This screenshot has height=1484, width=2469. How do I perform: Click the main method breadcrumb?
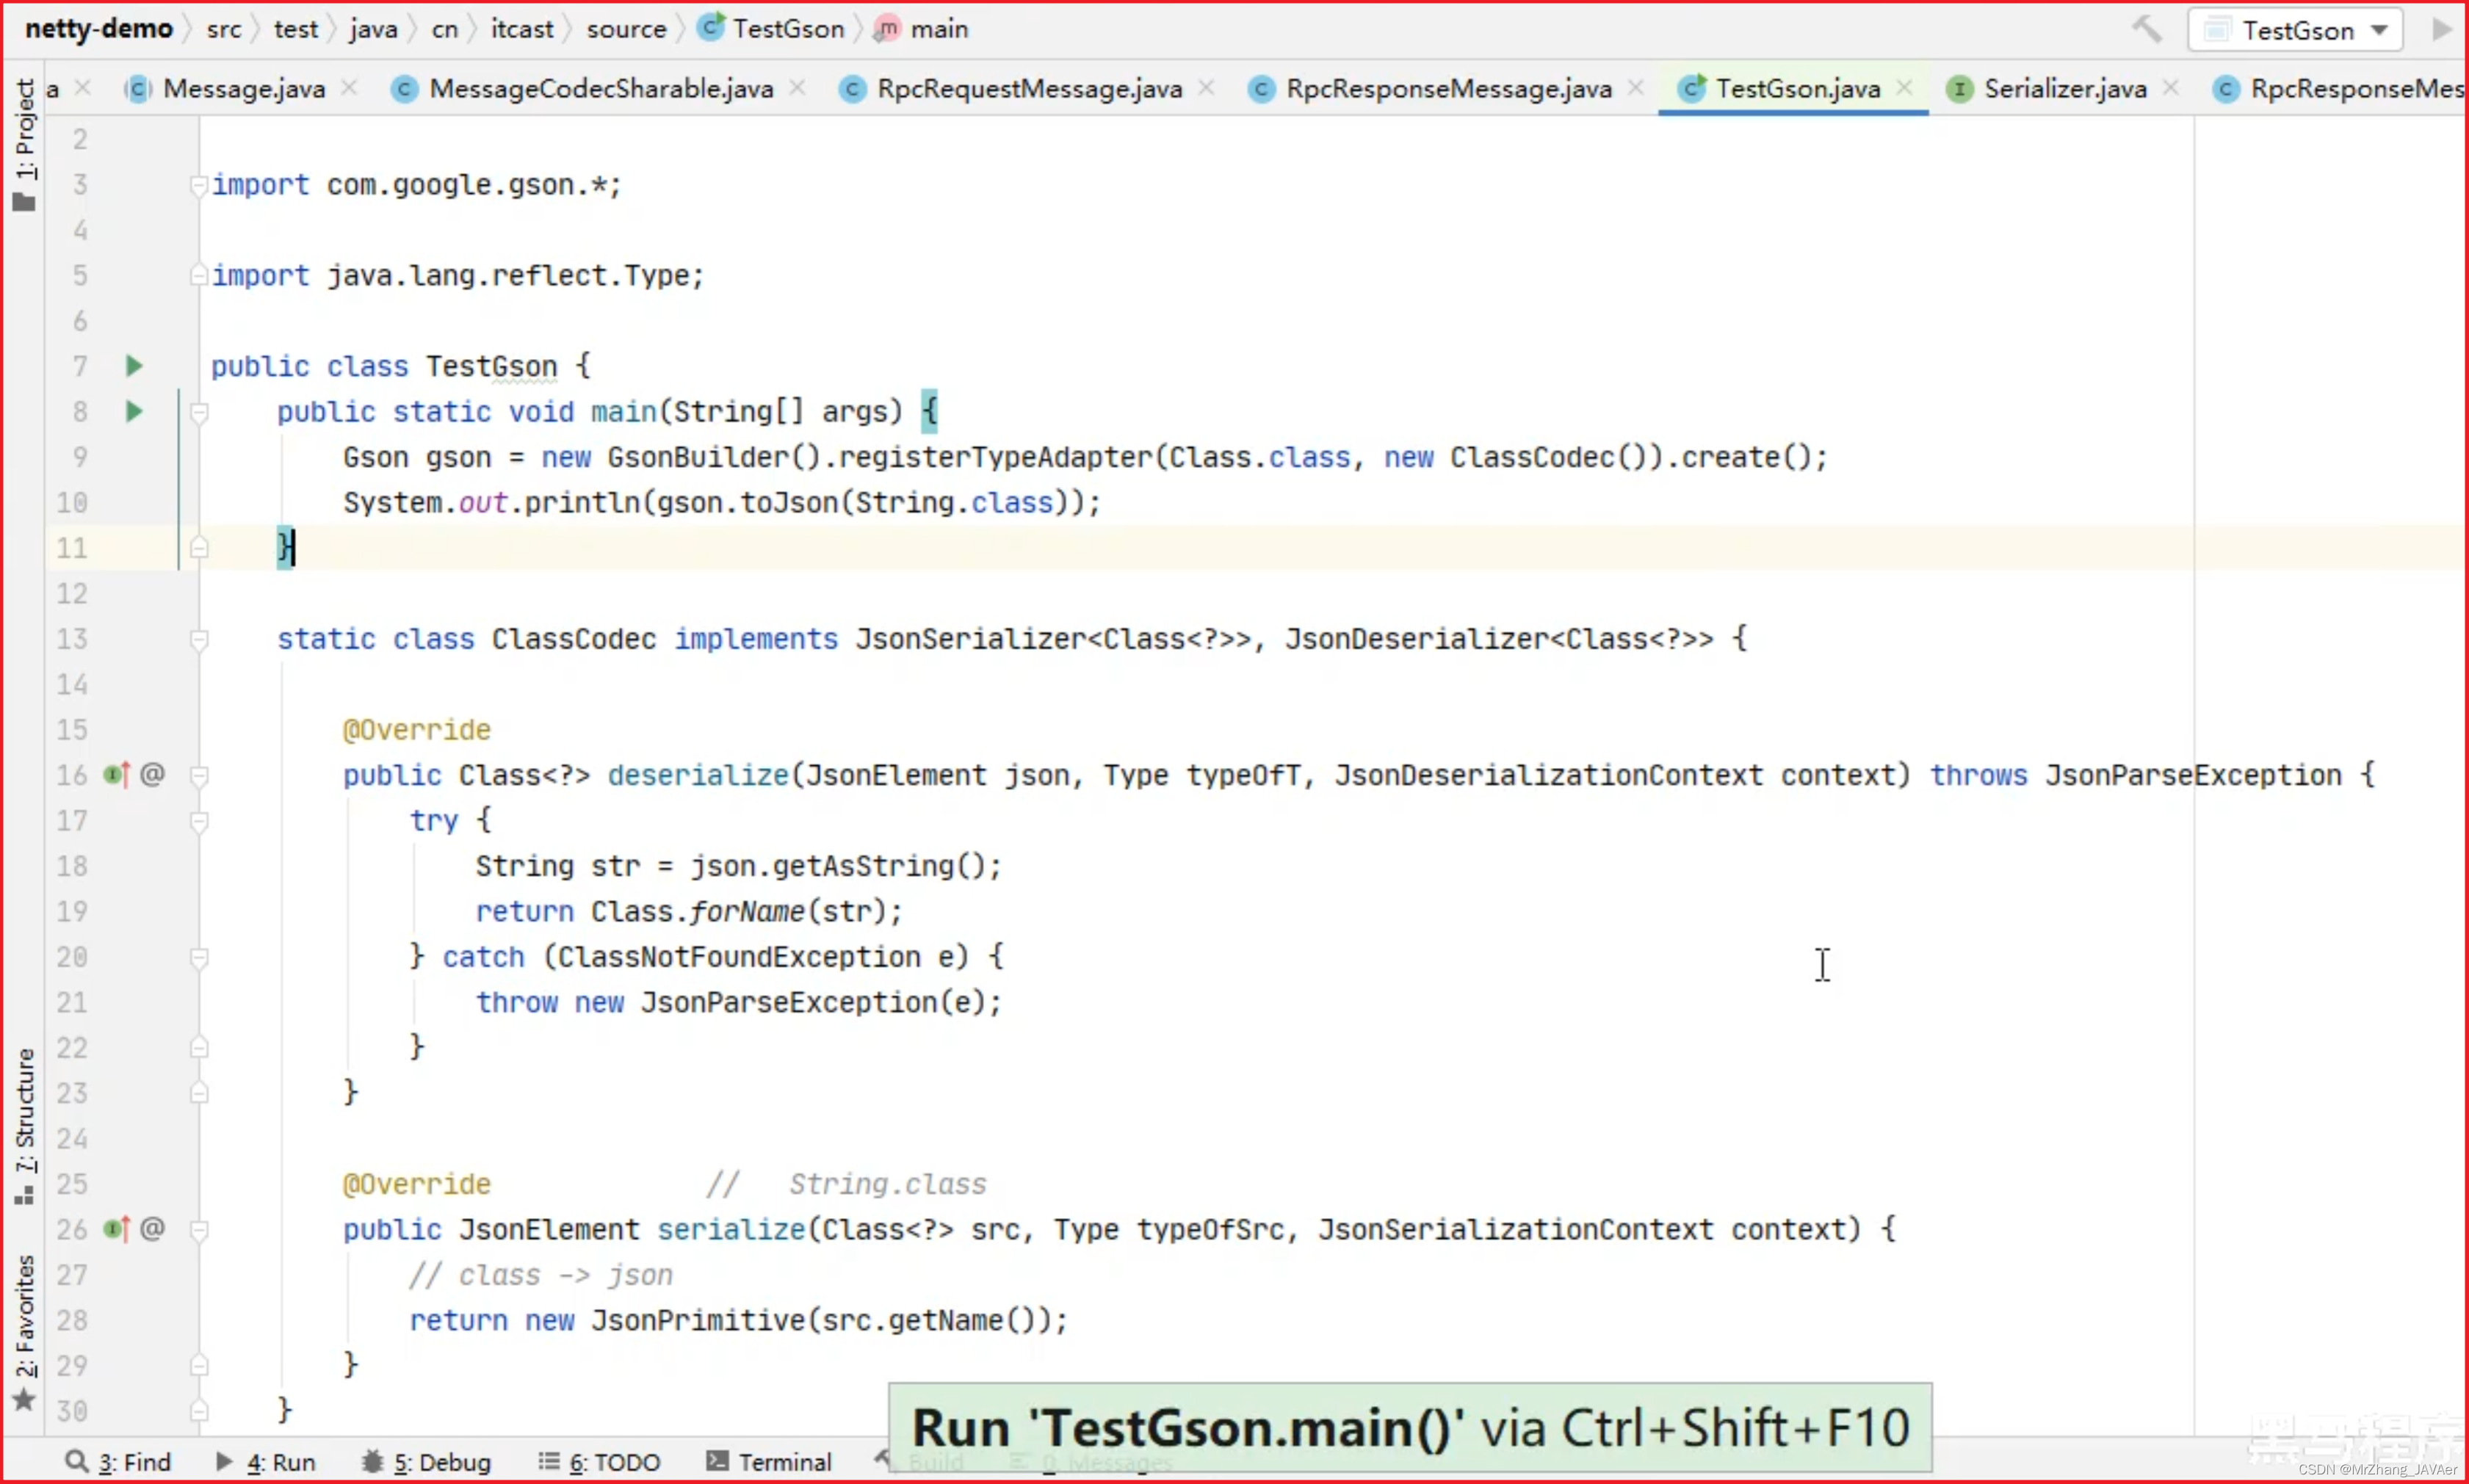(921, 29)
